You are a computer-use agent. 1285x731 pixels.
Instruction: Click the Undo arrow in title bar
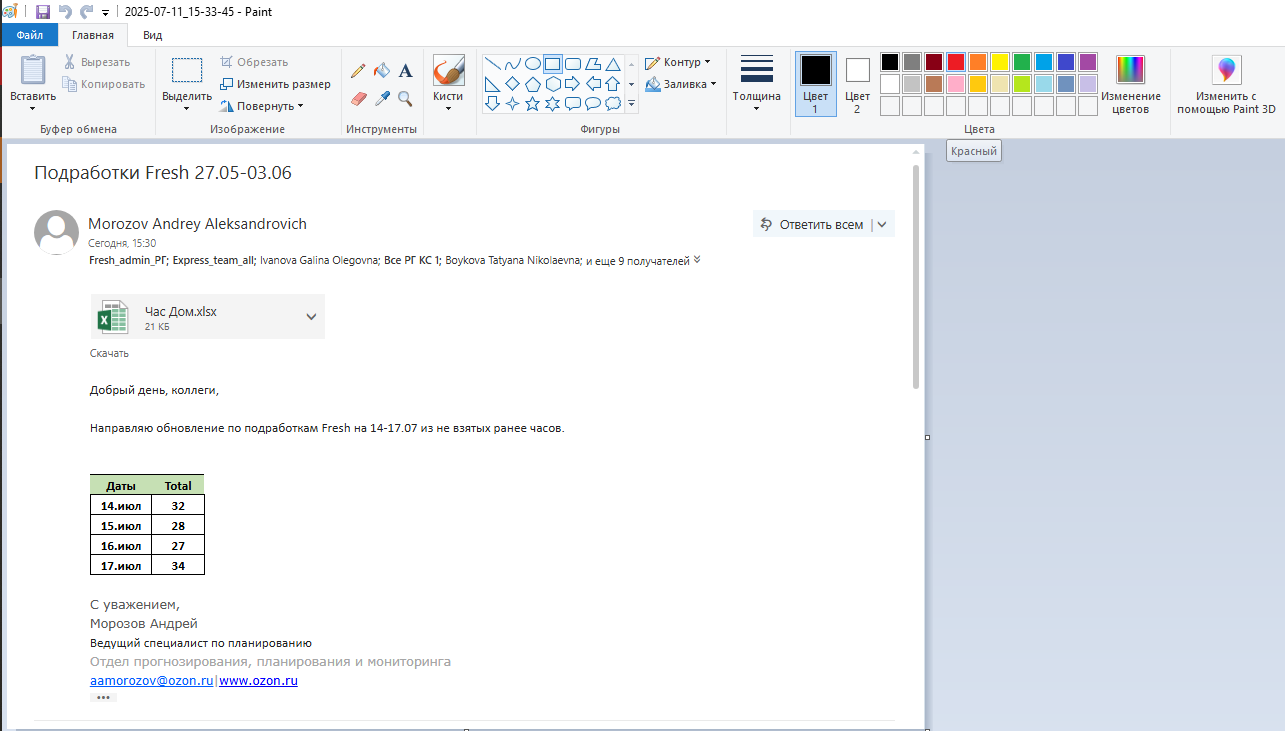(65, 12)
